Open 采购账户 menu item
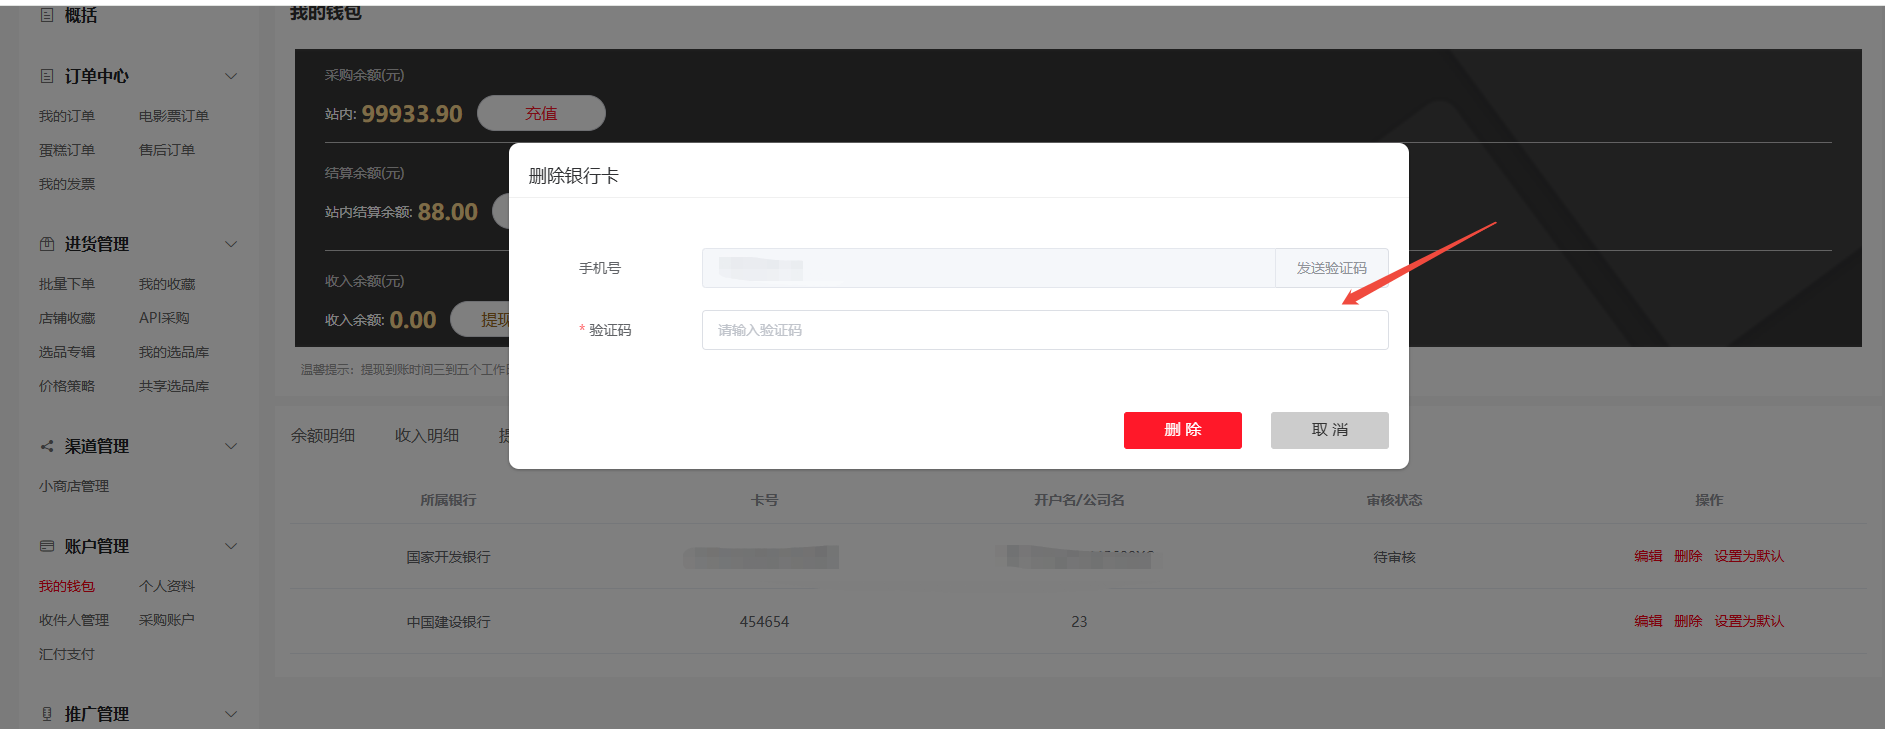Viewport: 1885px width, 729px height. (x=167, y=620)
